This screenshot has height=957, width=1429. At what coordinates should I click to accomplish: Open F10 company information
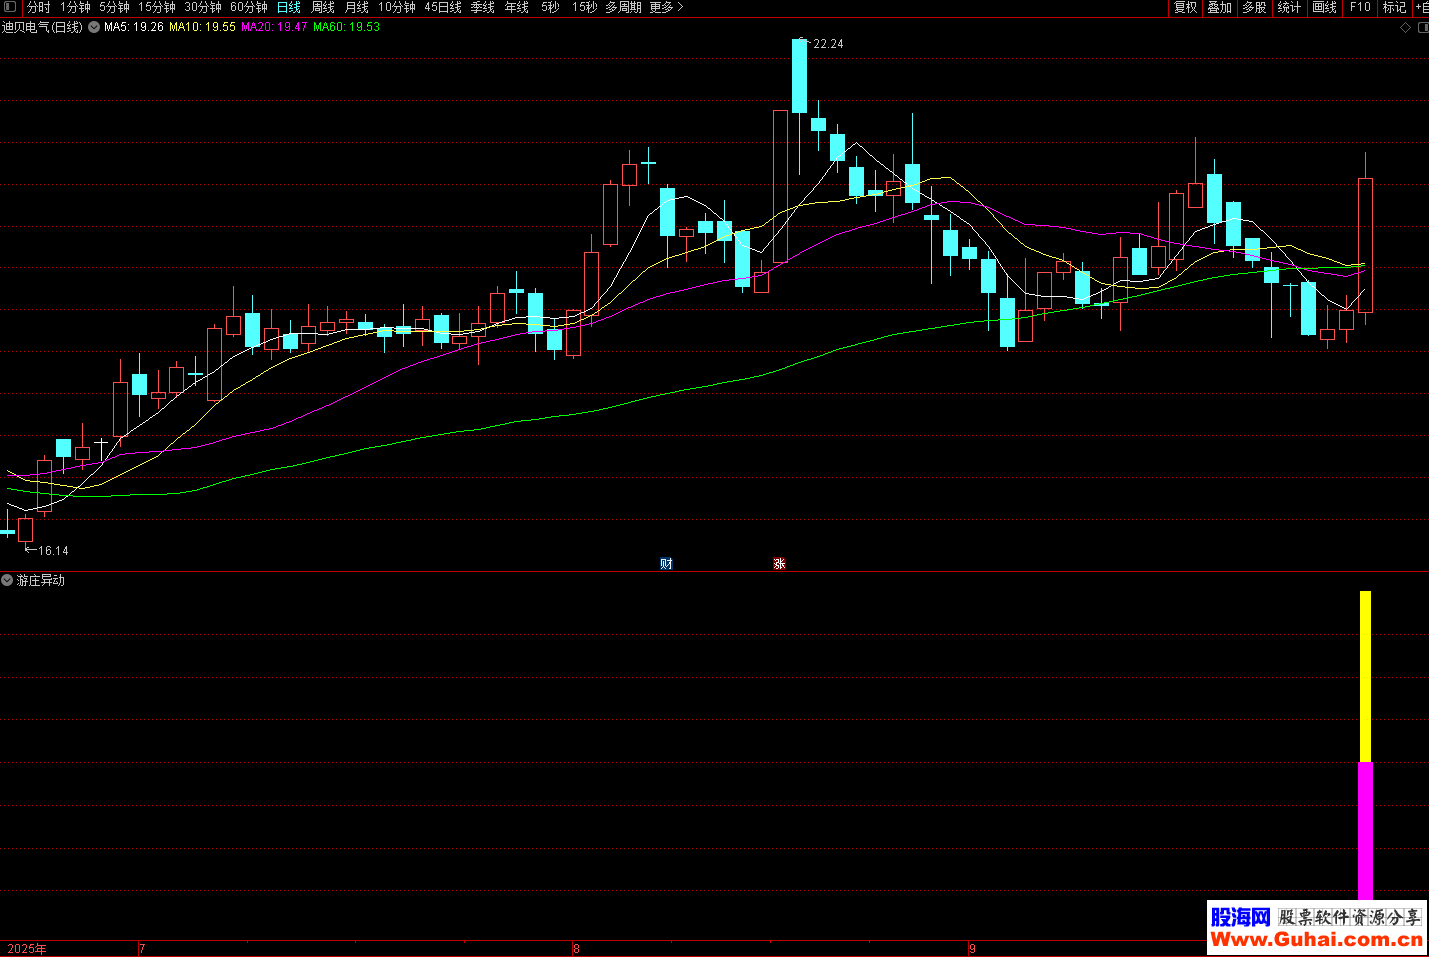click(1360, 7)
